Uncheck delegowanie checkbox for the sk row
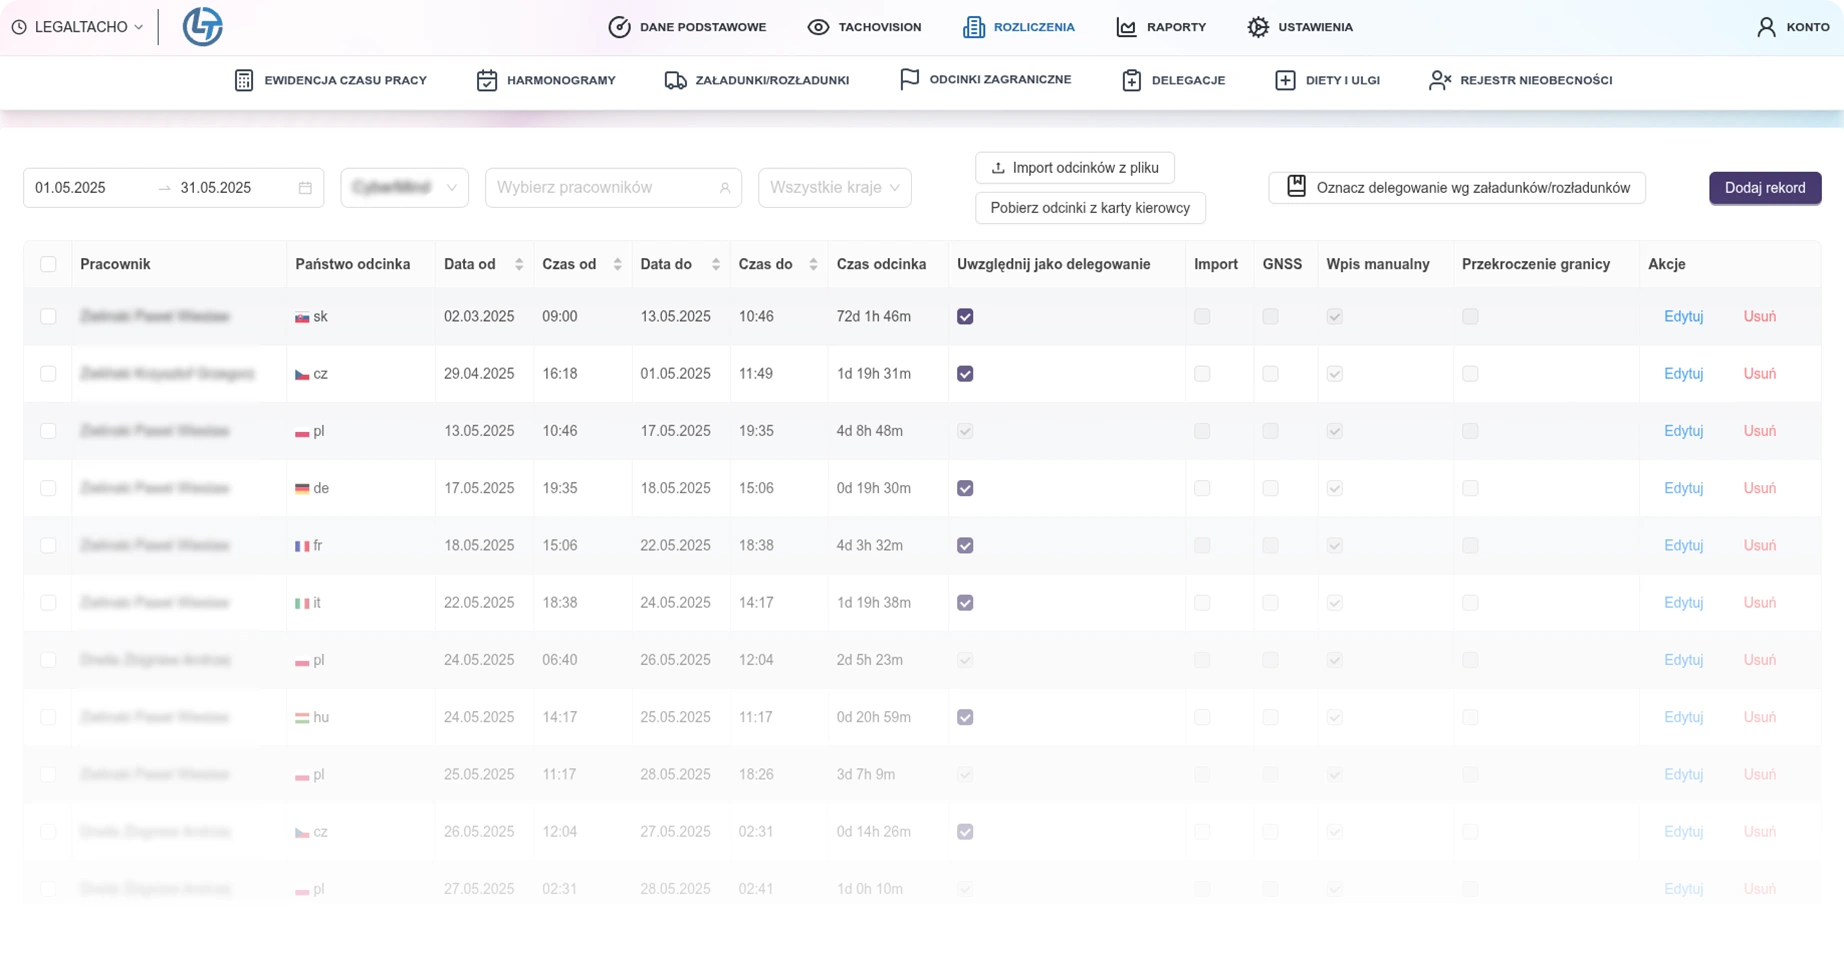This screenshot has width=1844, height=956. (x=965, y=317)
